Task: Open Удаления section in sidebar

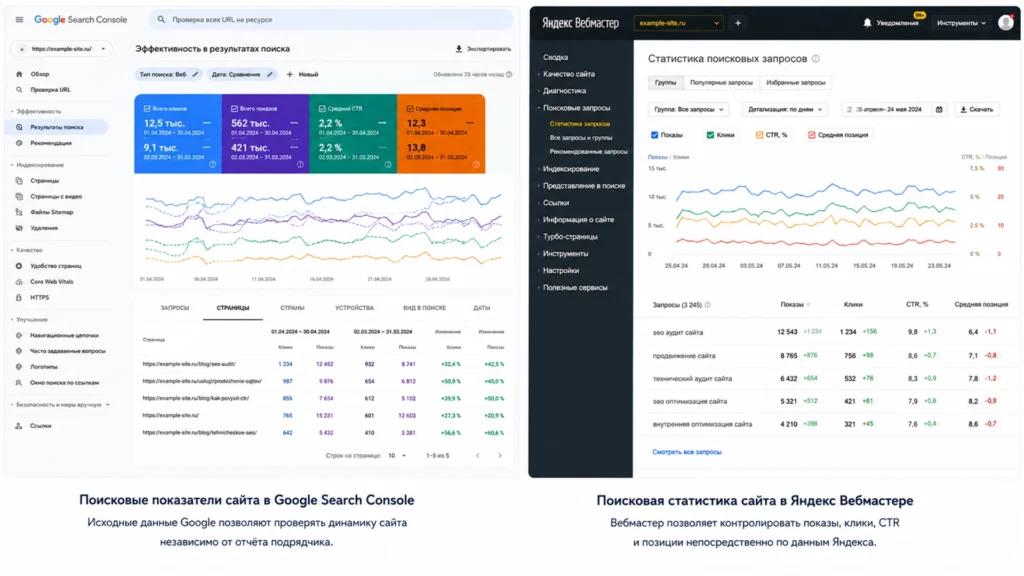Action: pyautogui.click(x=44, y=228)
